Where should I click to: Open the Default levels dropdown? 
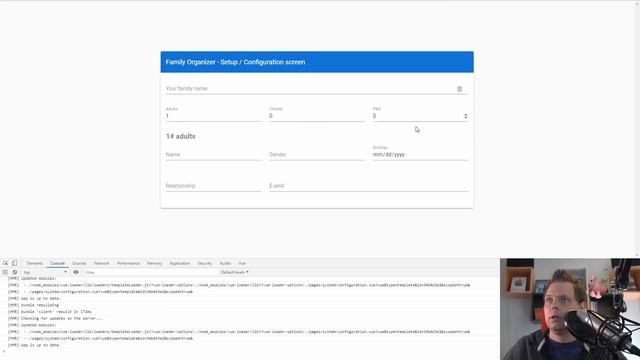click(234, 272)
